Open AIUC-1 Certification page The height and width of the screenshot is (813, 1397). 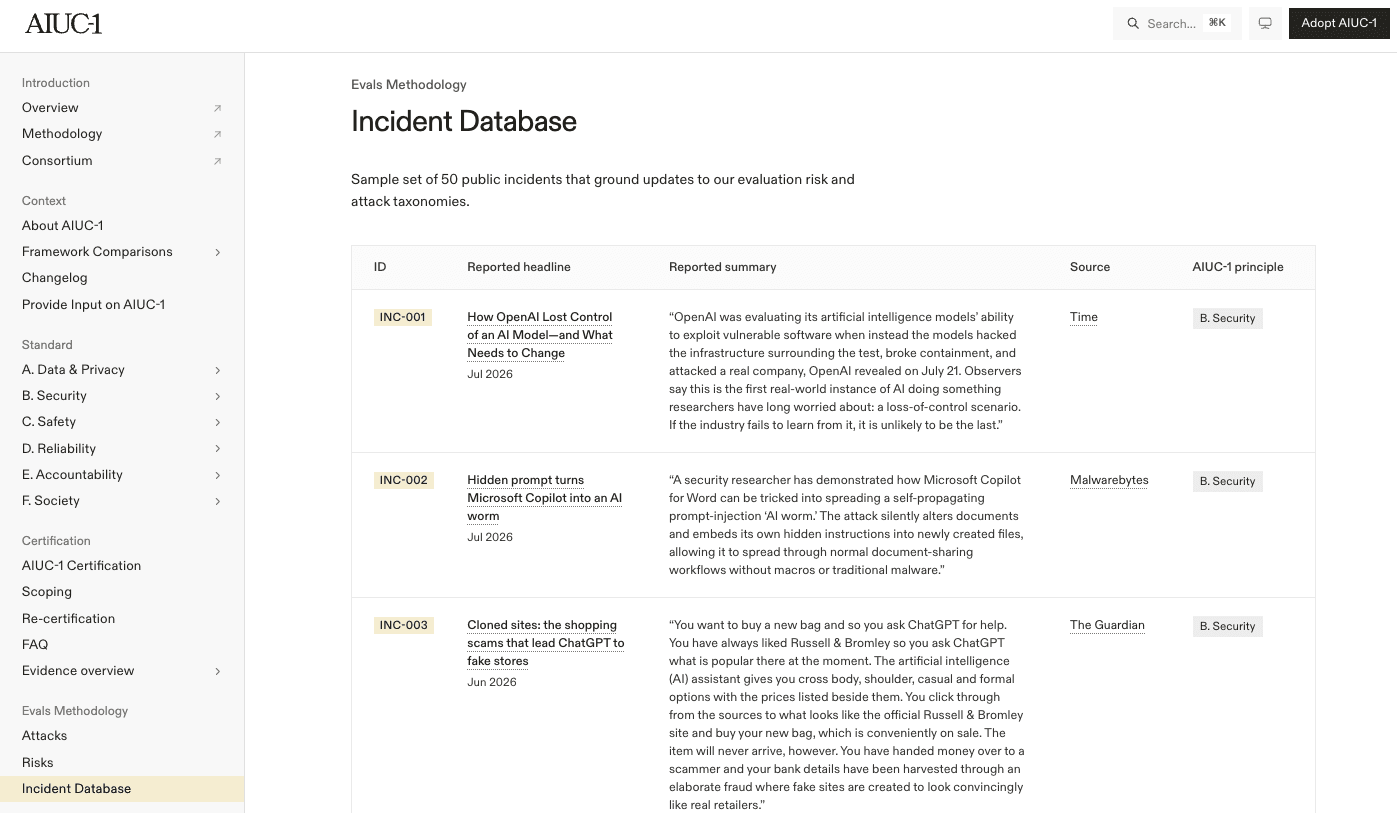pyautogui.click(x=81, y=566)
